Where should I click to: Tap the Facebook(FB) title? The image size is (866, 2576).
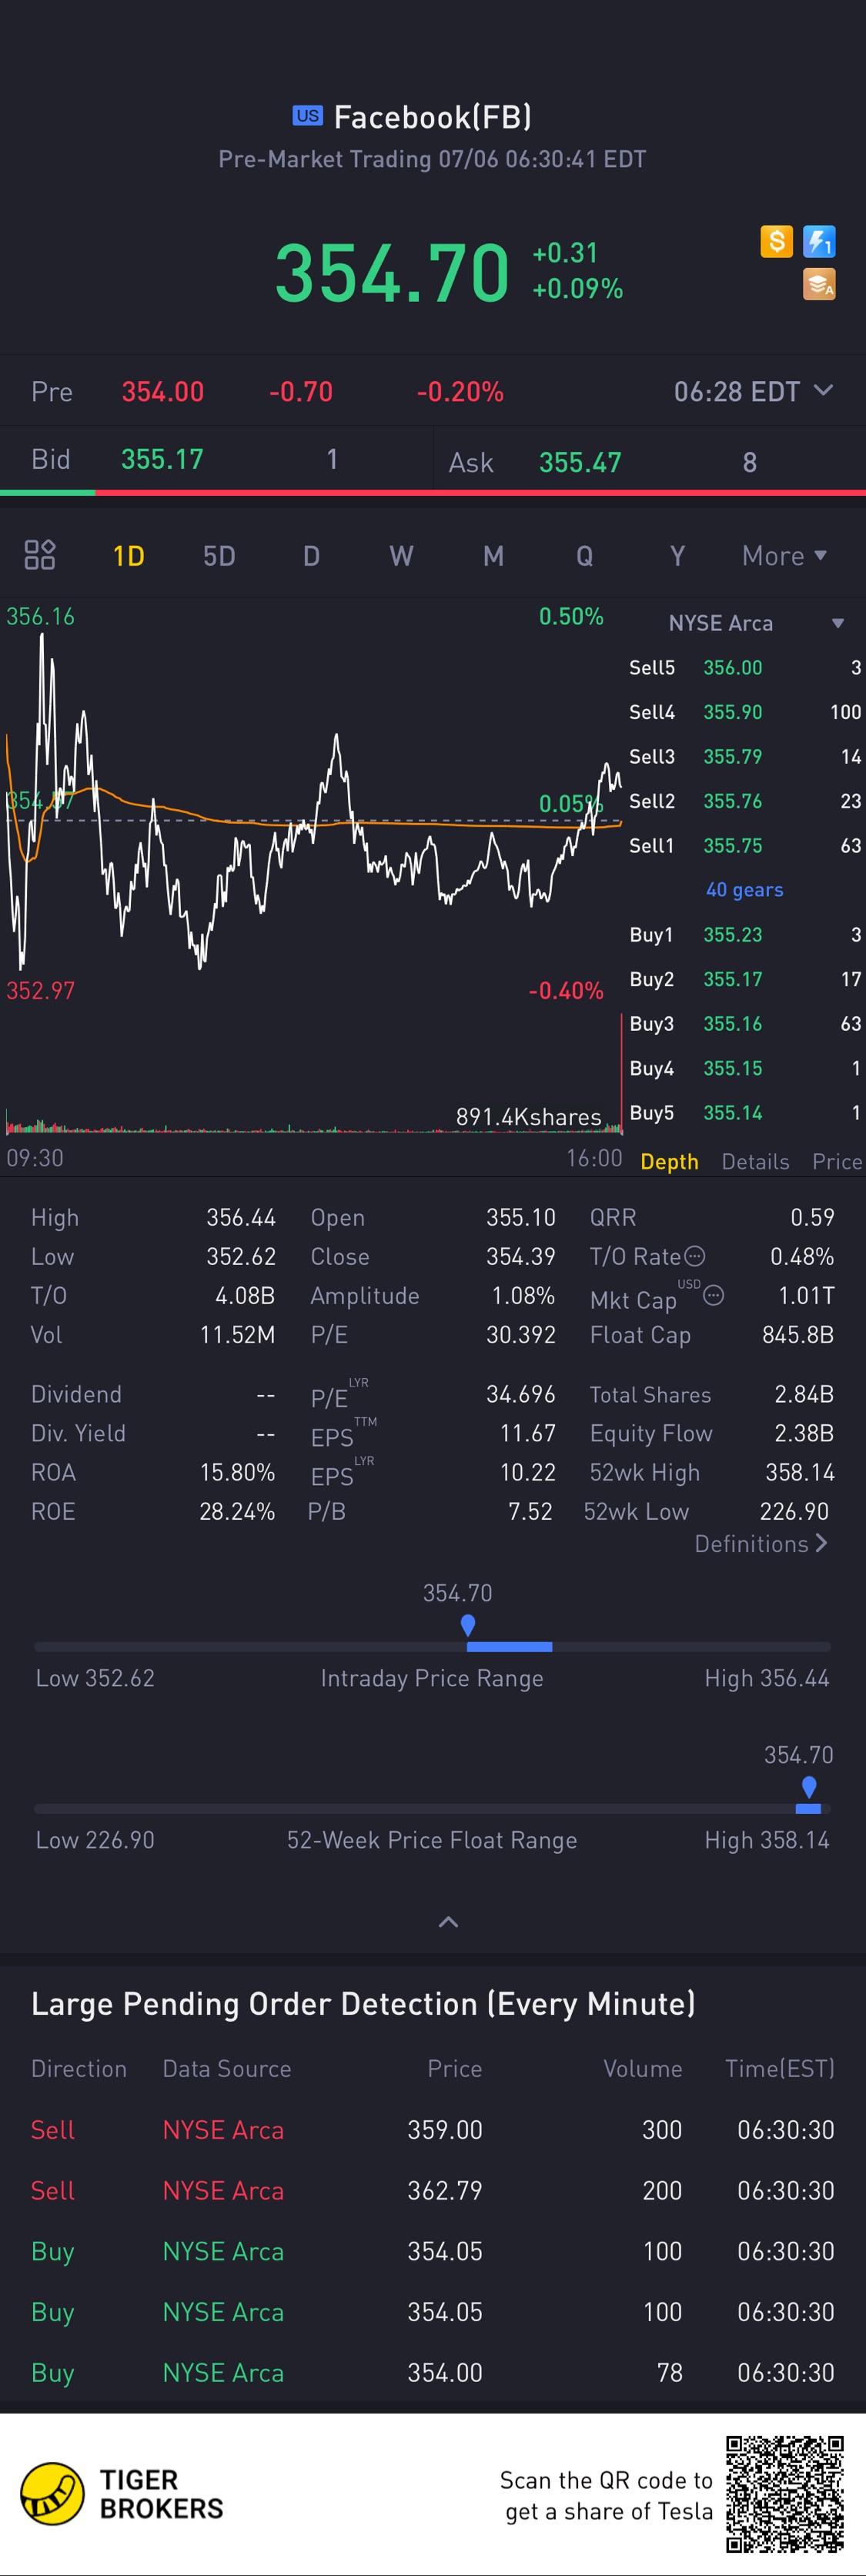pyautogui.click(x=432, y=117)
